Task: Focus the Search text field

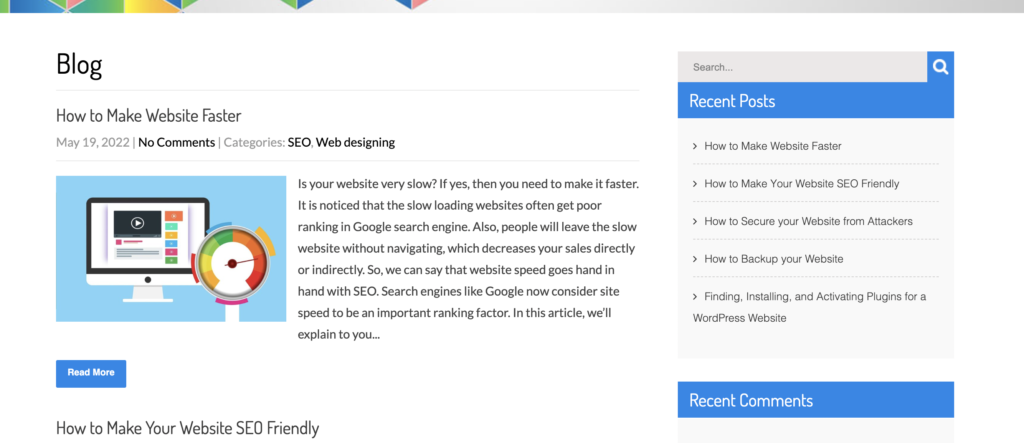Action: (x=802, y=67)
